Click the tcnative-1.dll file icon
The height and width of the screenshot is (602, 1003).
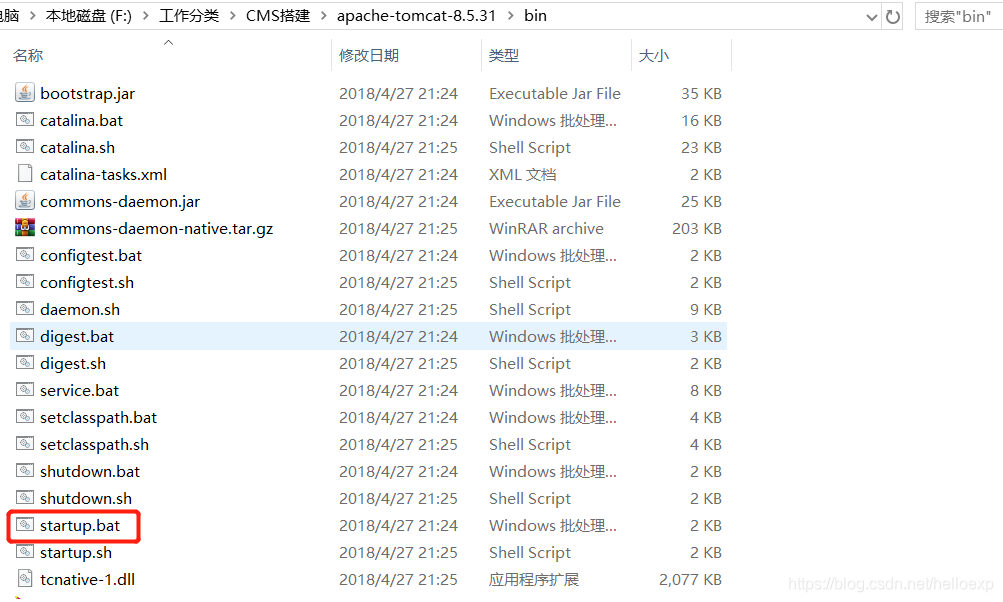coord(25,579)
